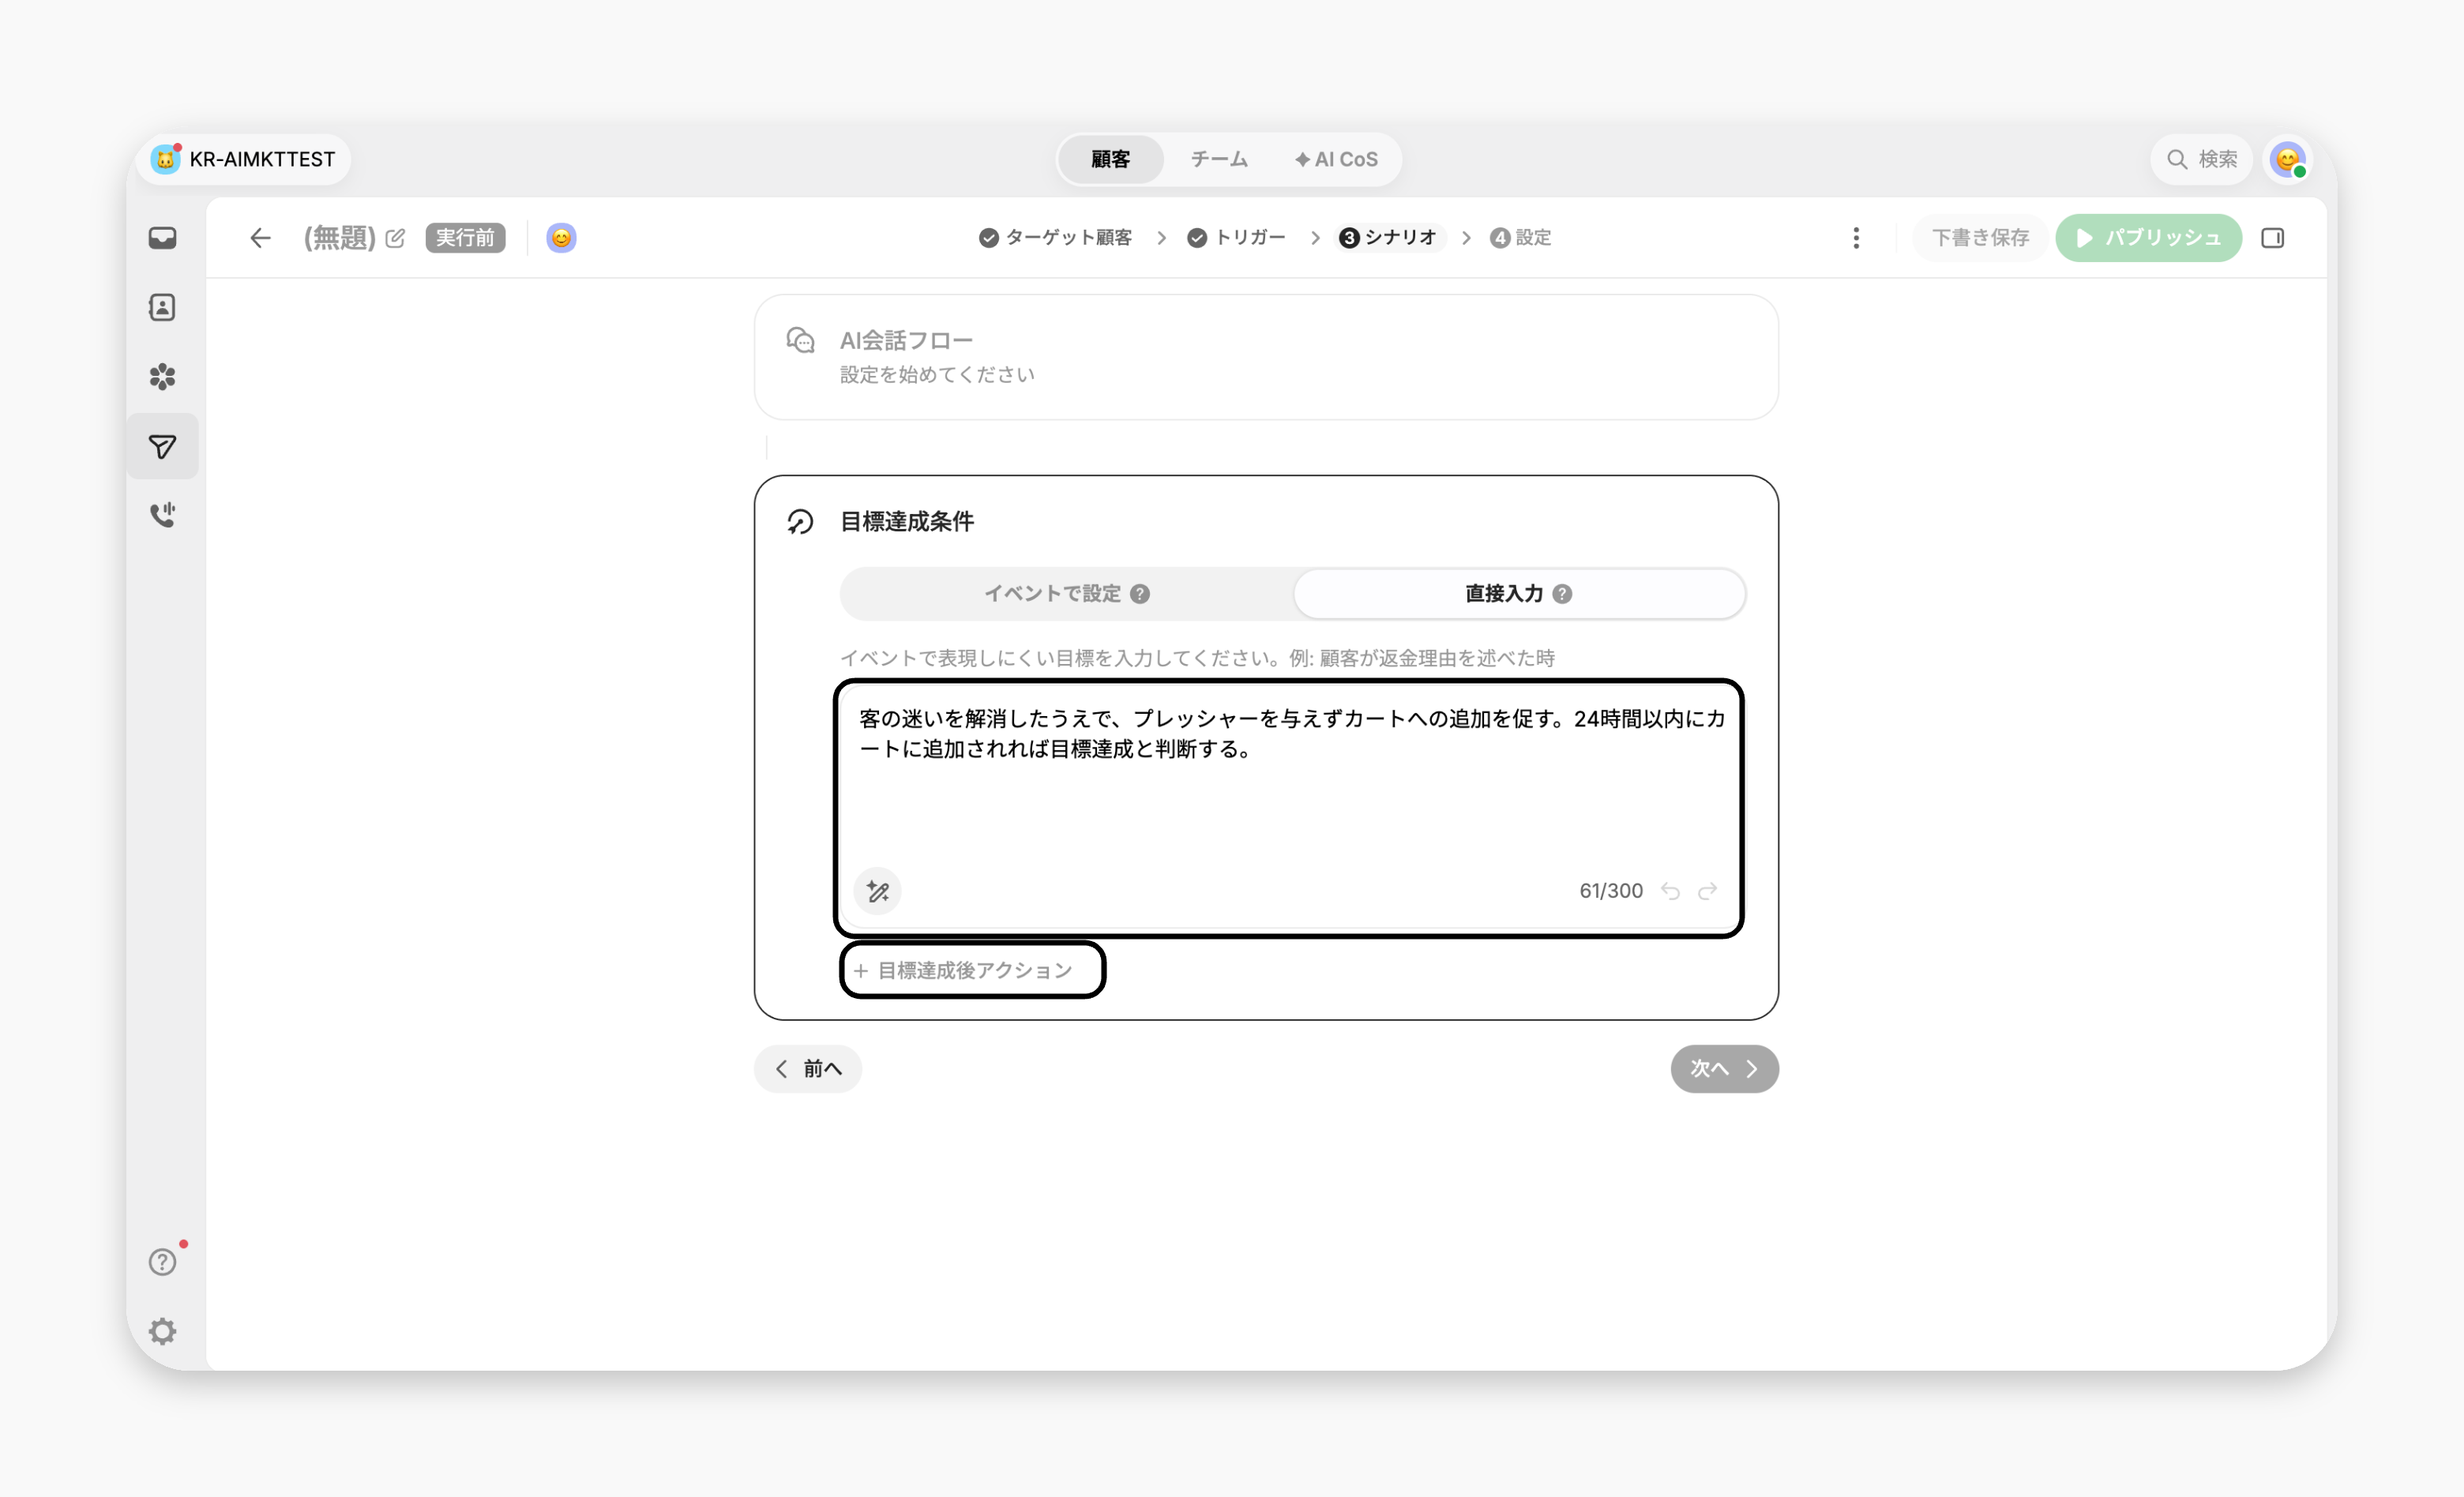This screenshot has width=2464, height=1497.
Task: Open the contacts icon in sidebar
Action: (162, 307)
